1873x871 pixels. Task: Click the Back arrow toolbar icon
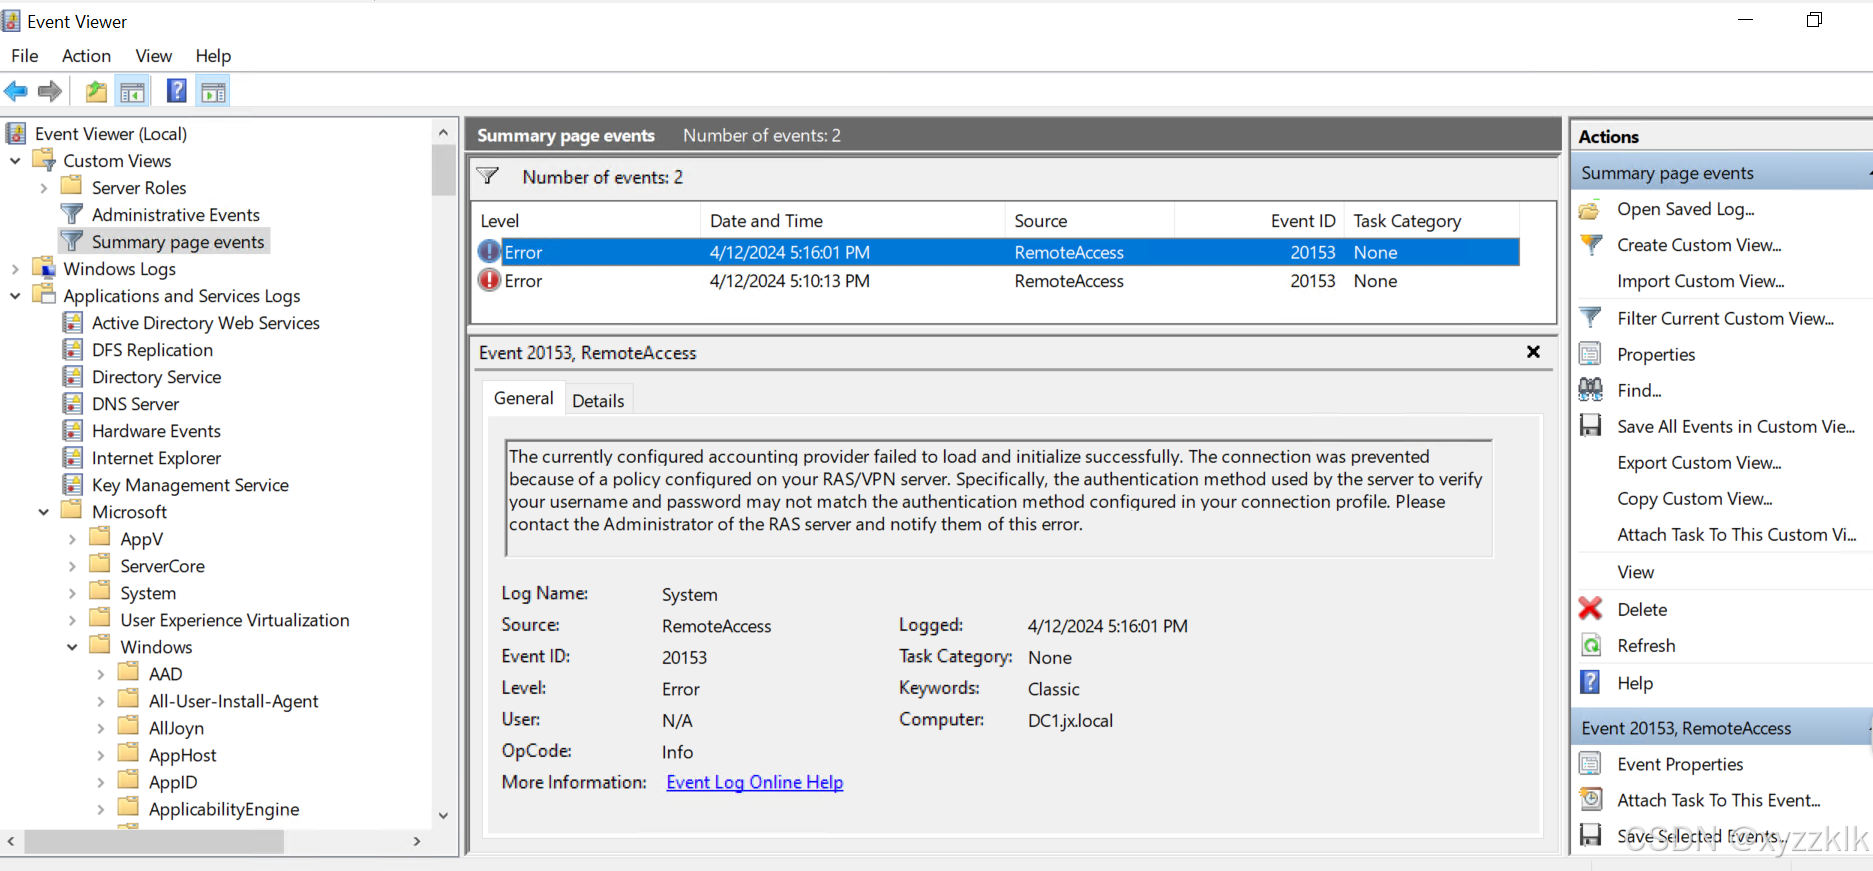[x=16, y=92]
